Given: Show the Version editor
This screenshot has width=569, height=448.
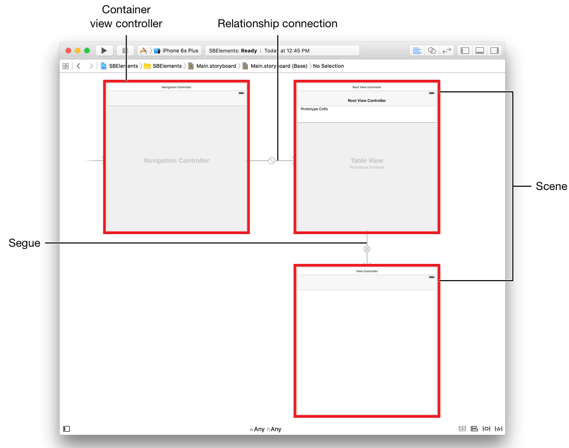Looking at the screenshot, I should (x=446, y=50).
